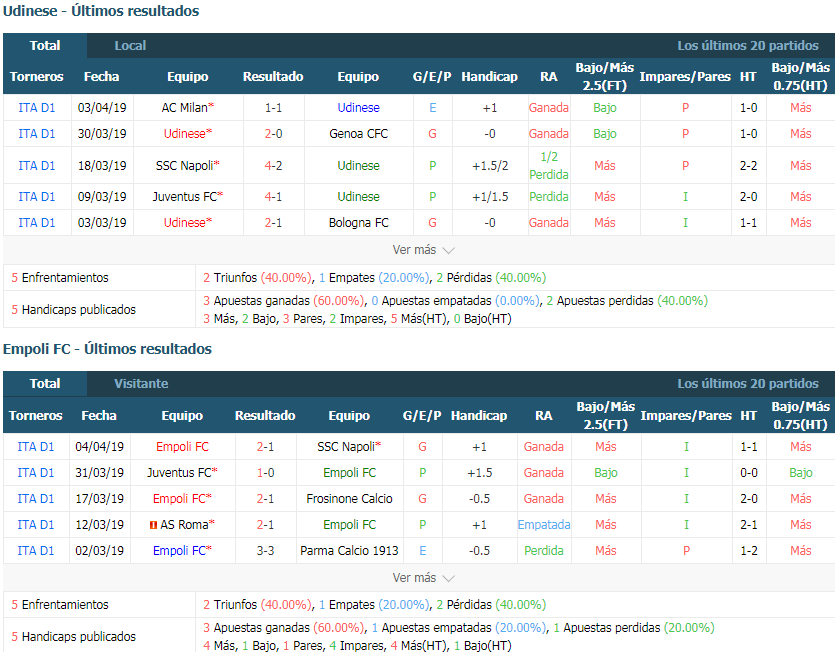Select the Total tab in Udinese results
Viewport: 835px width, 652px height.
click(45, 46)
